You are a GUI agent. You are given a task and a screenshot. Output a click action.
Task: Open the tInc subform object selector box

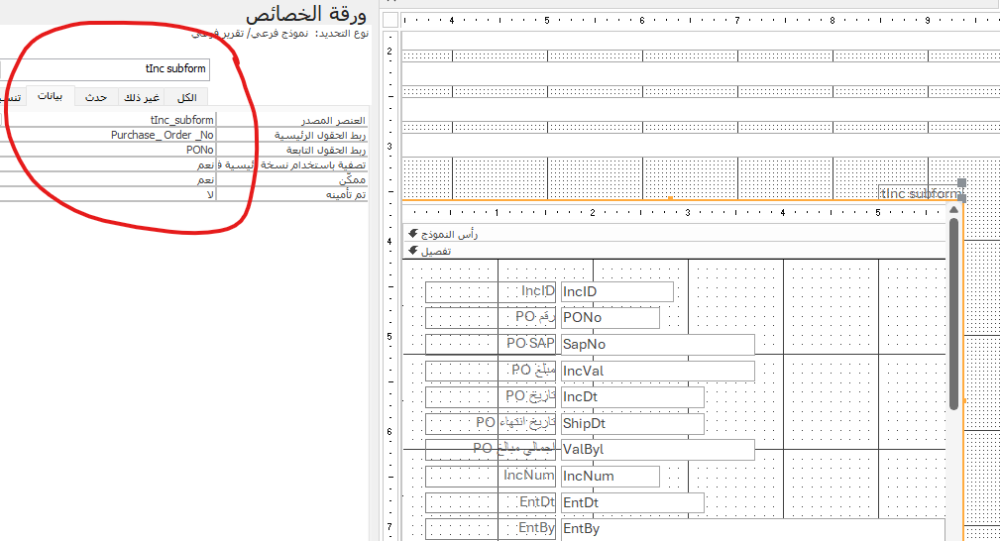click(x=105, y=69)
